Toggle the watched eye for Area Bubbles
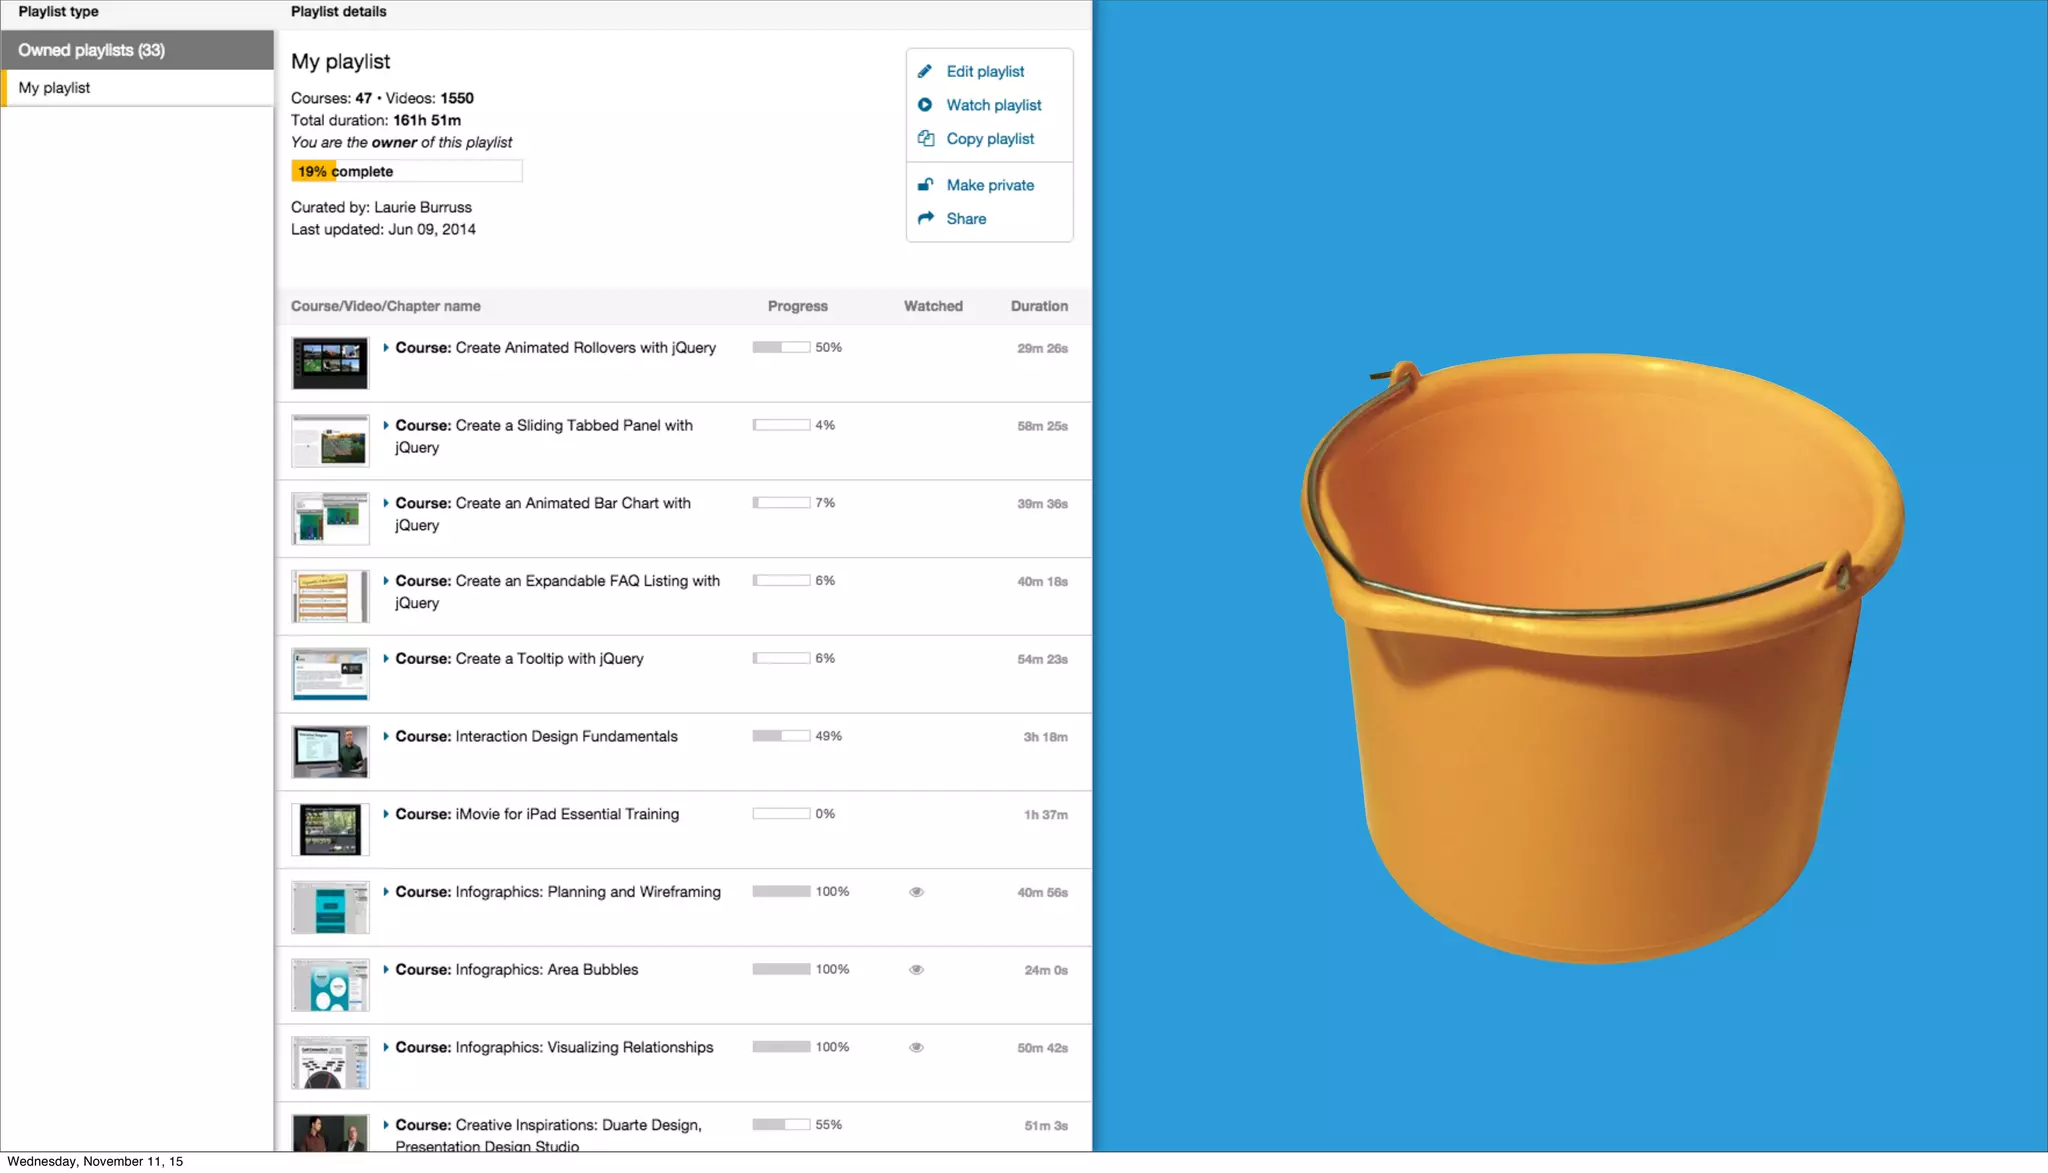The height and width of the screenshot is (1173, 2048). [916, 970]
